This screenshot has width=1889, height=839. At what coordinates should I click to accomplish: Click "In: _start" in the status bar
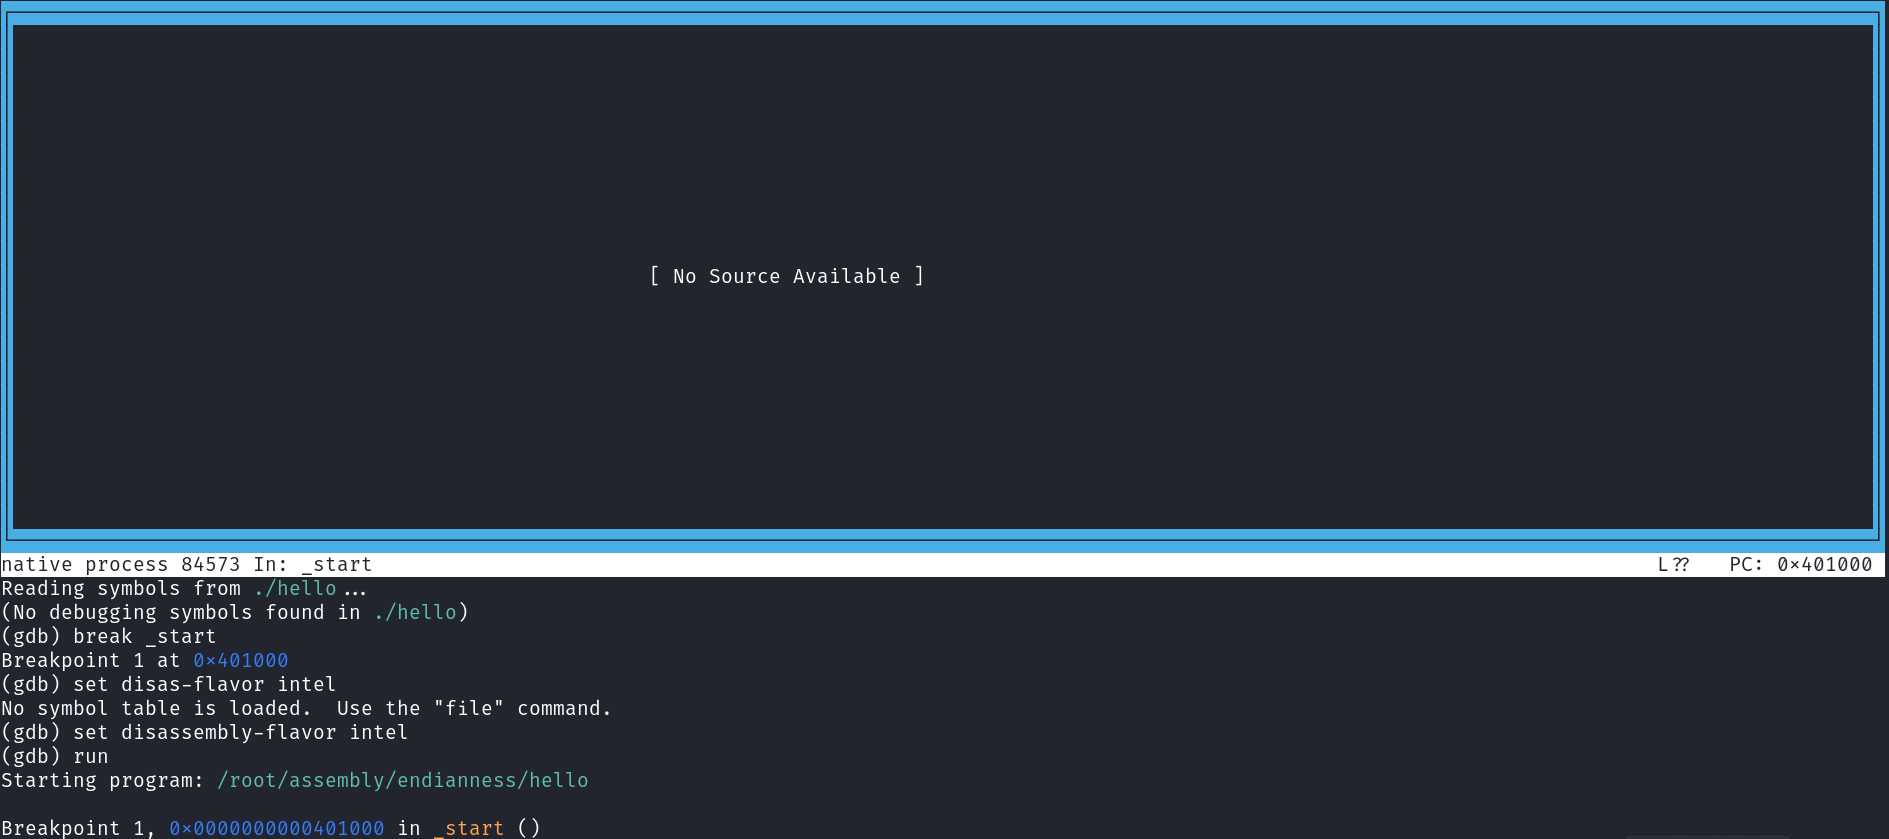click(x=312, y=565)
